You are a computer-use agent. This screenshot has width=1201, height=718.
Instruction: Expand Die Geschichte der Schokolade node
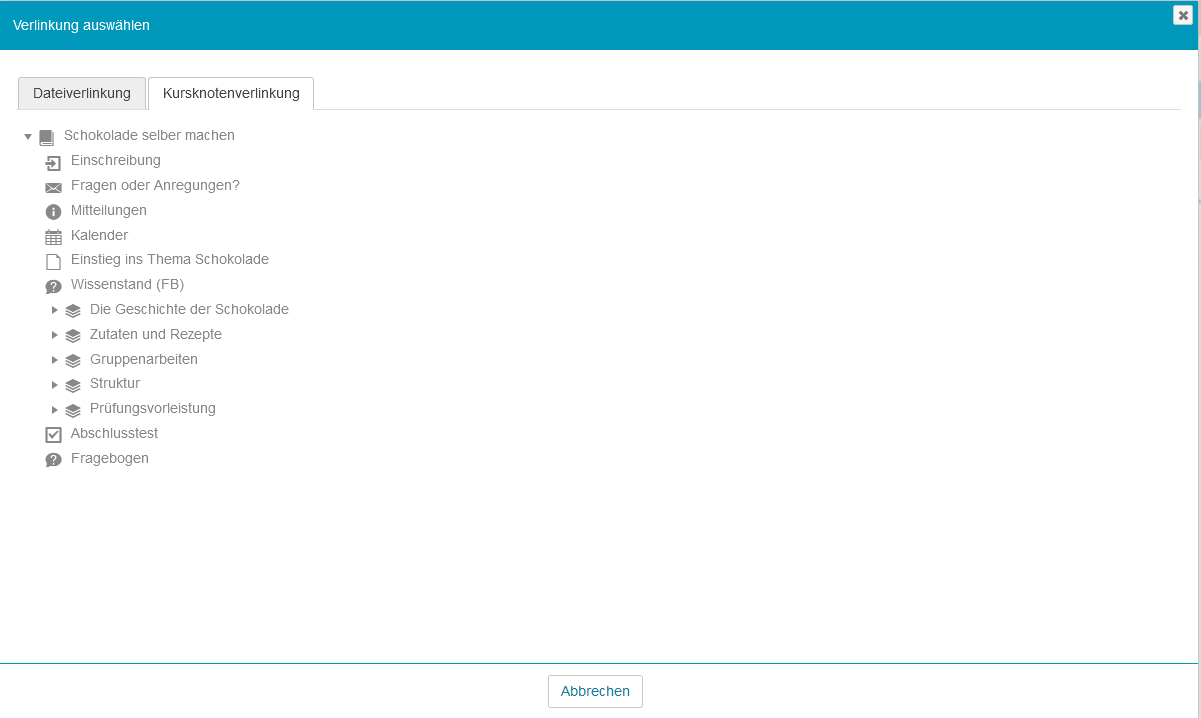[x=55, y=310]
